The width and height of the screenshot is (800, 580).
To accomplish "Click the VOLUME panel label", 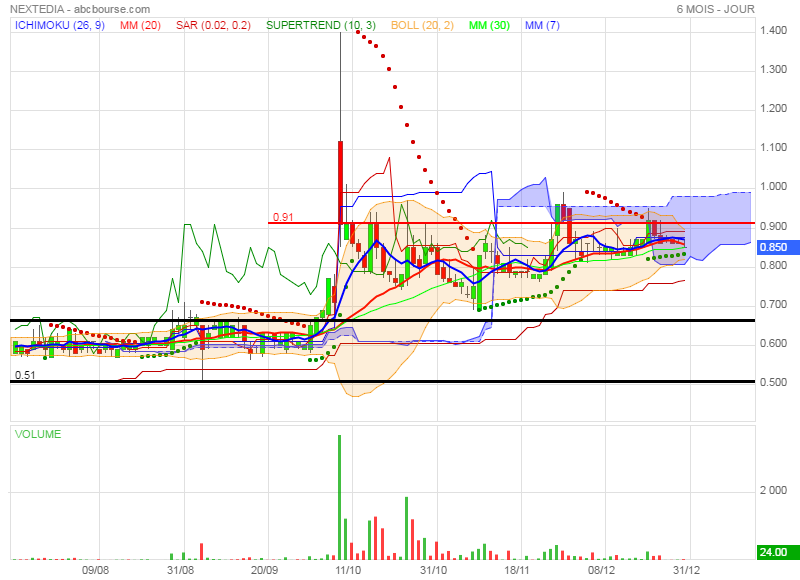I will (38, 434).
